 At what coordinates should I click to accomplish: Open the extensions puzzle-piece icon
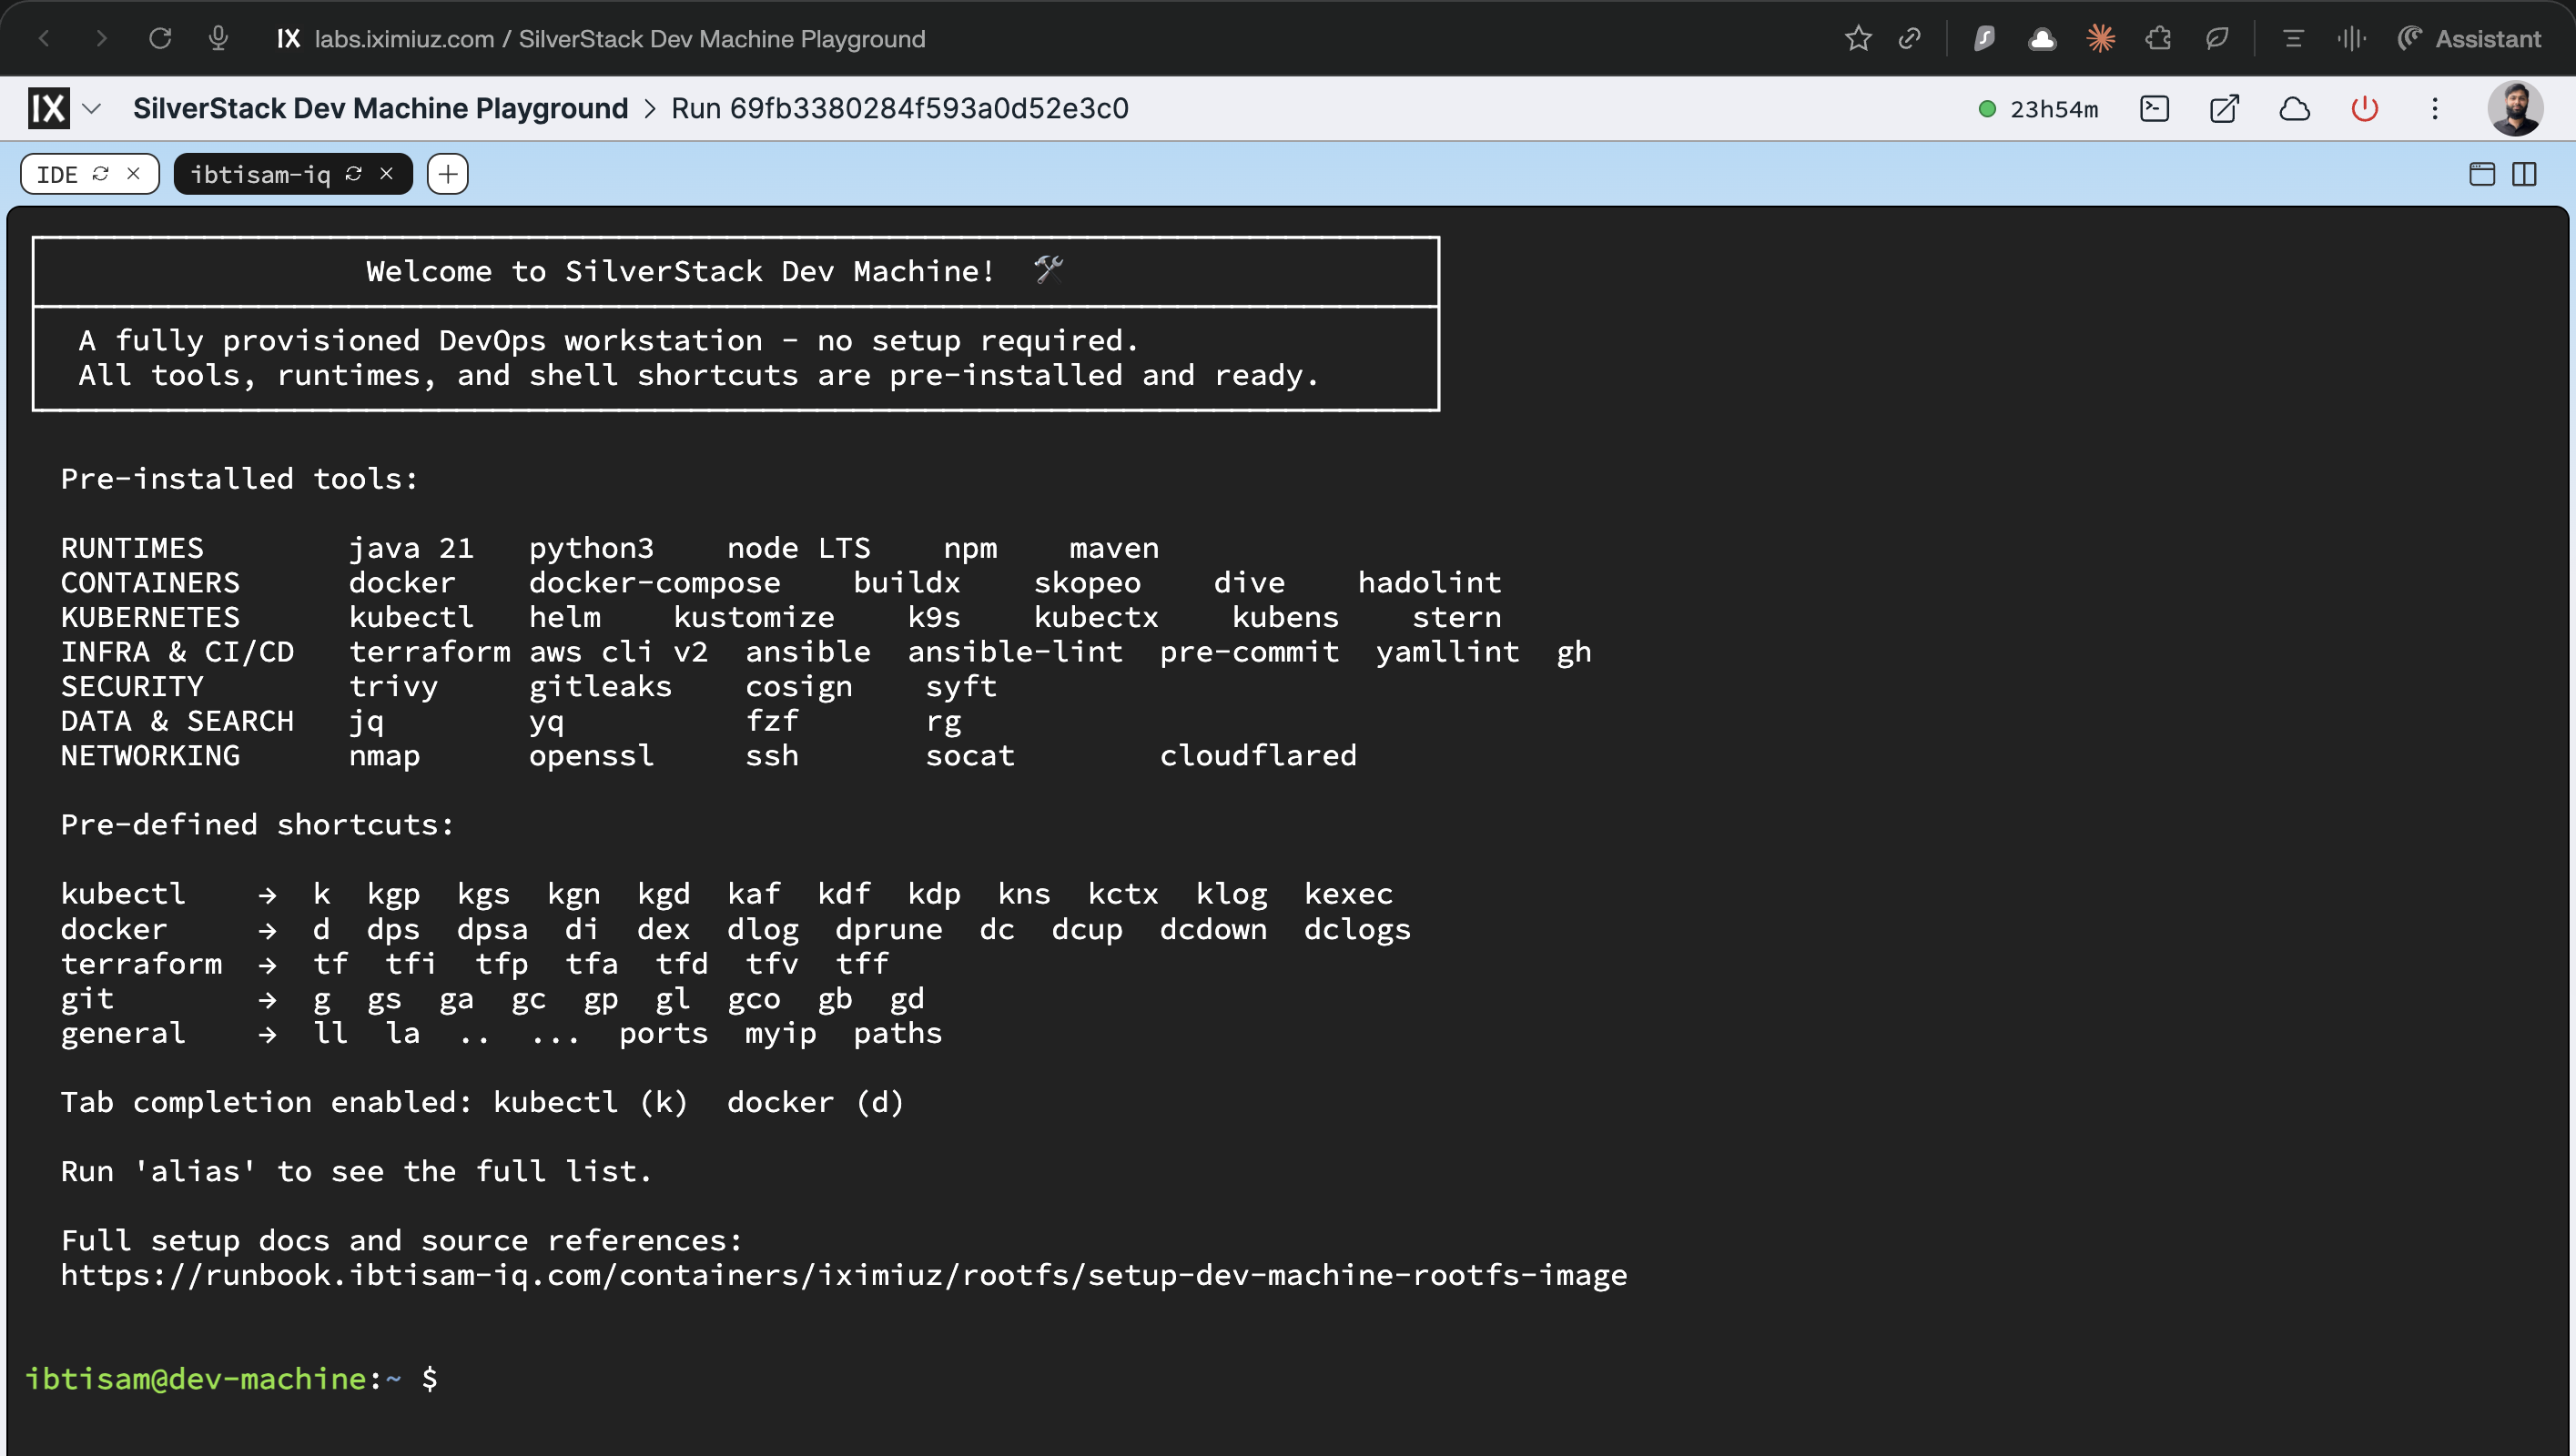[2159, 39]
